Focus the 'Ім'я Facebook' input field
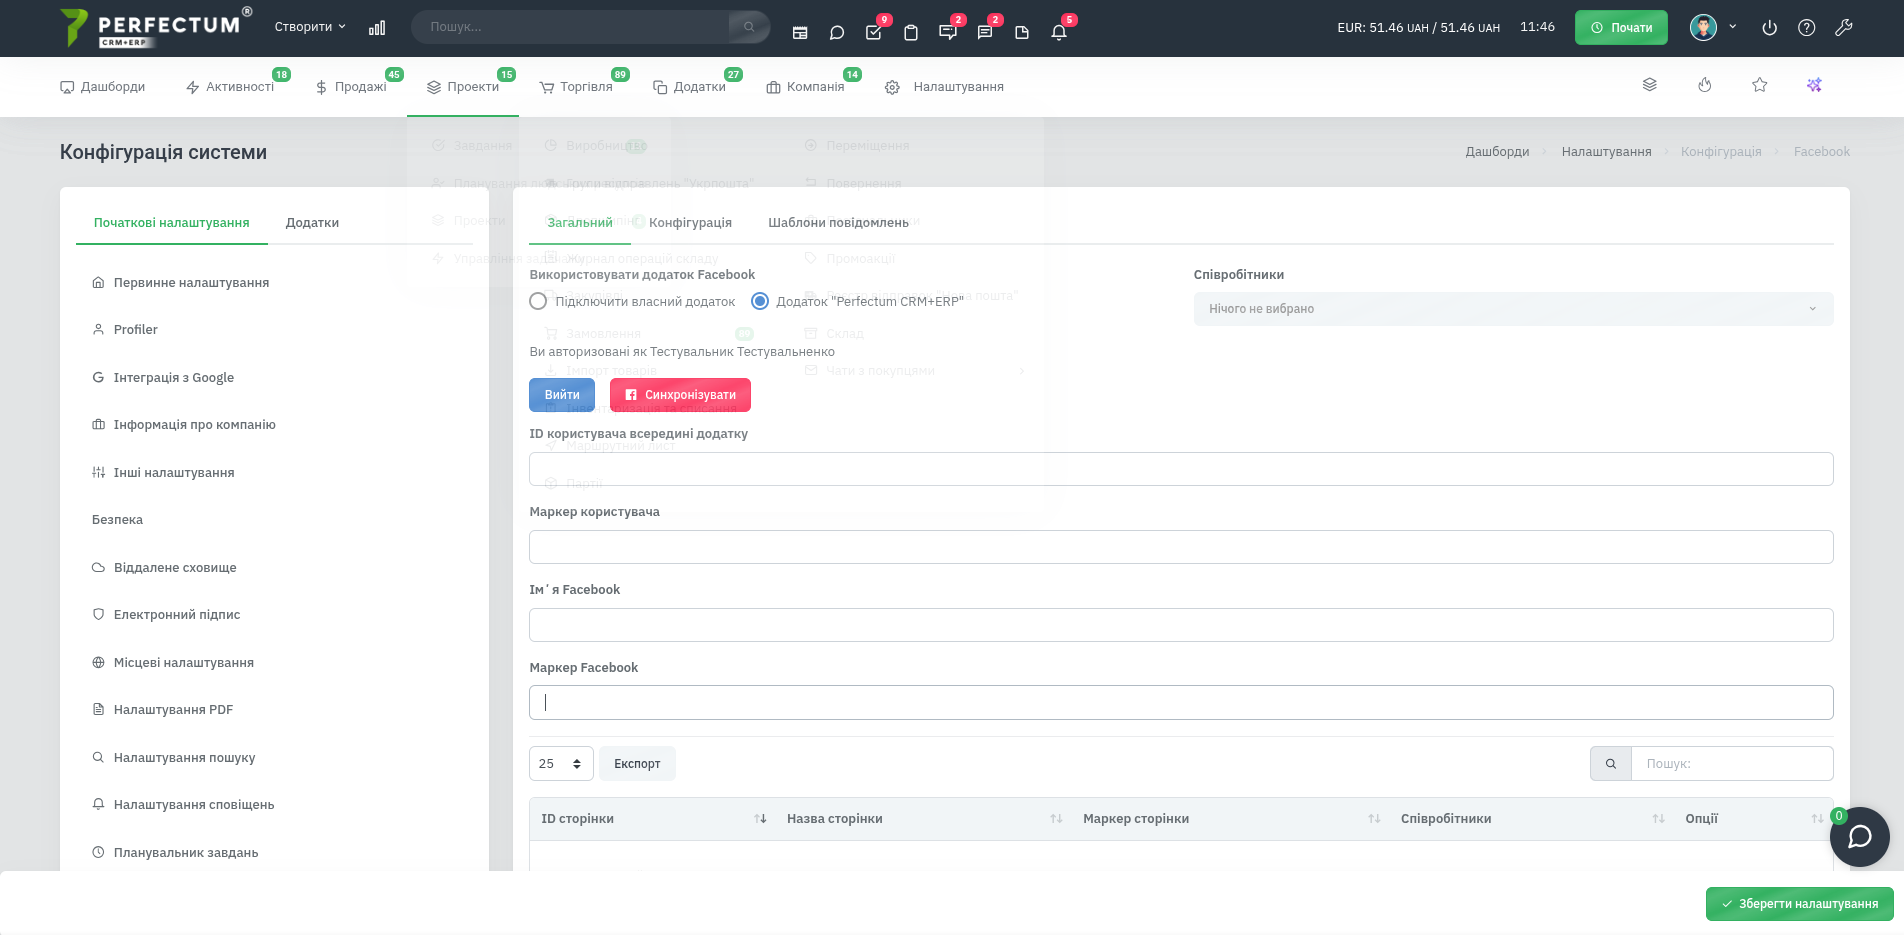The height and width of the screenshot is (935, 1904). [1181, 625]
